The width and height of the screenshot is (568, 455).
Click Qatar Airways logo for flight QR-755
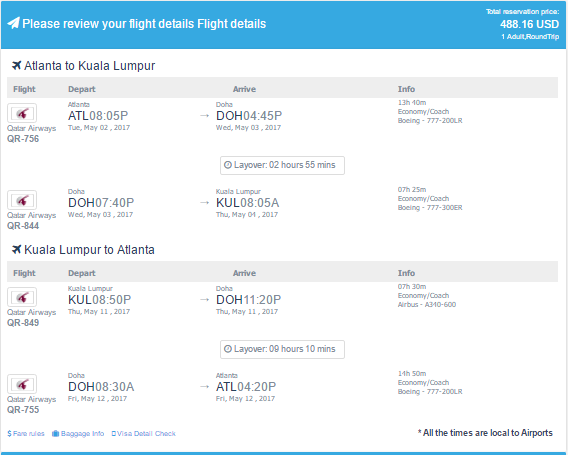[x=22, y=384]
